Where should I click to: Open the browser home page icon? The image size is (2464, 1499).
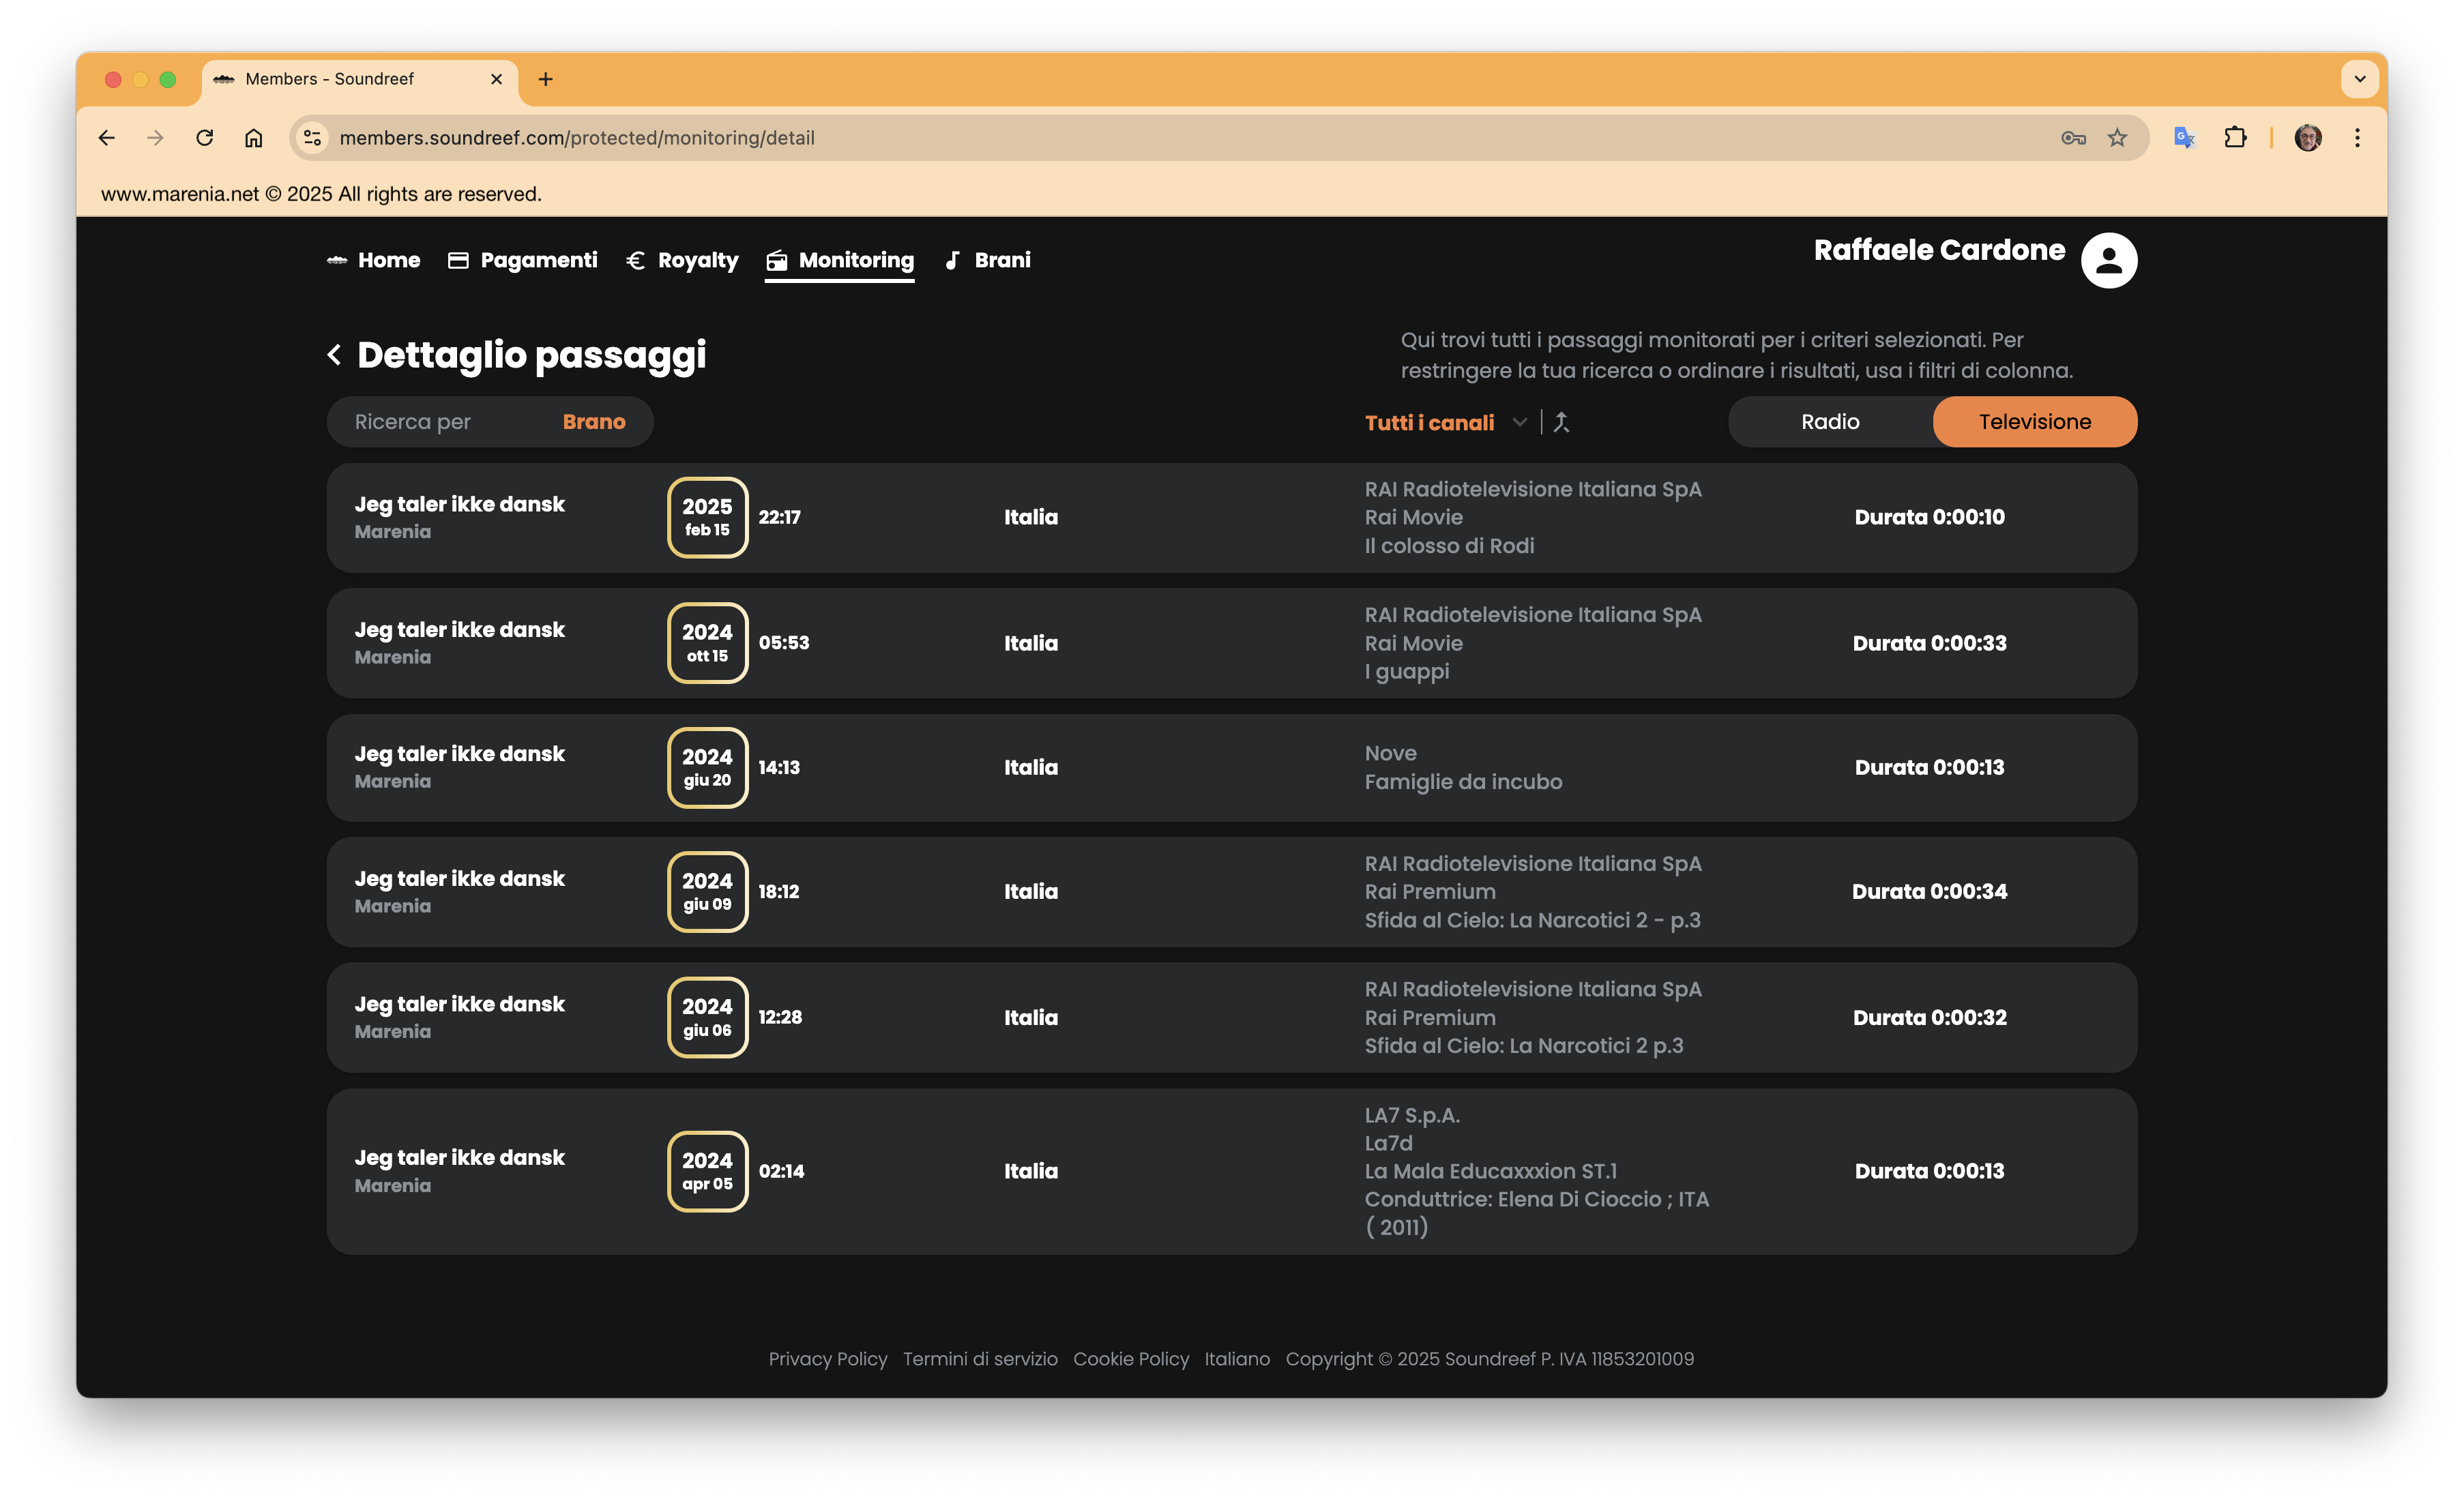pyautogui.click(x=254, y=138)
